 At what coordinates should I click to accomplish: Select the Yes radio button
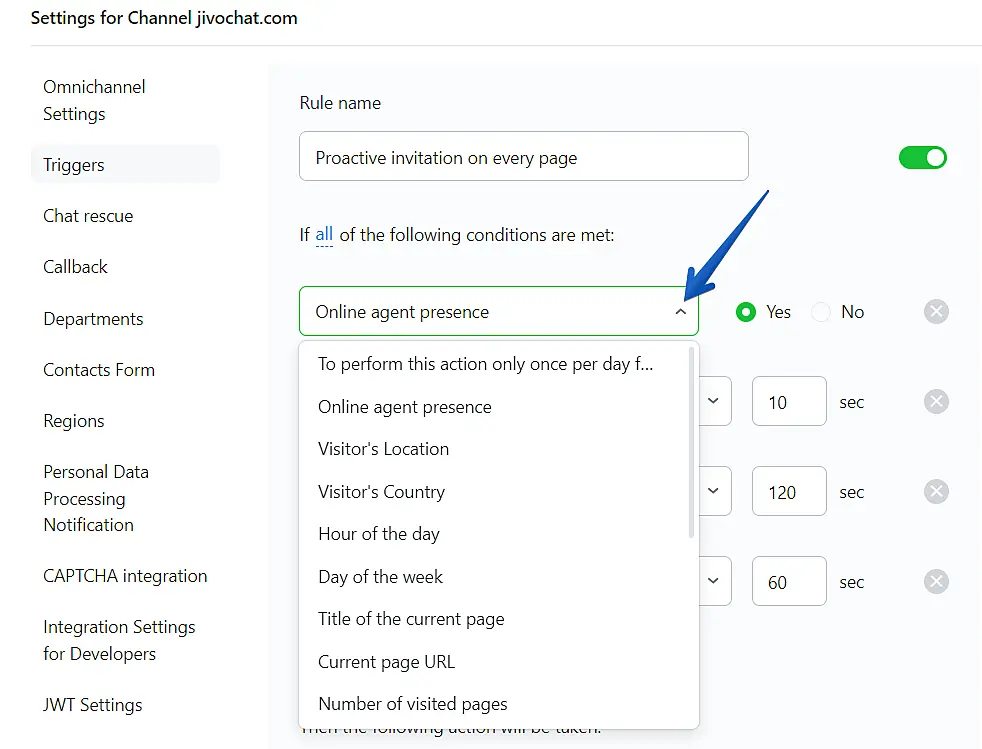point(746,312)
